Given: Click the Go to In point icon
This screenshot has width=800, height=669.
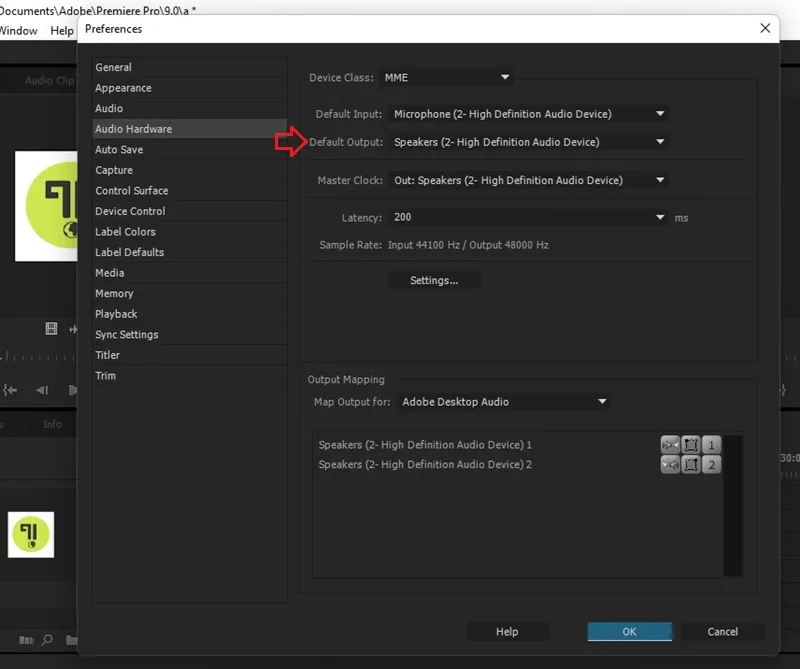Looking at the screenshot, I should pos(10,390).
